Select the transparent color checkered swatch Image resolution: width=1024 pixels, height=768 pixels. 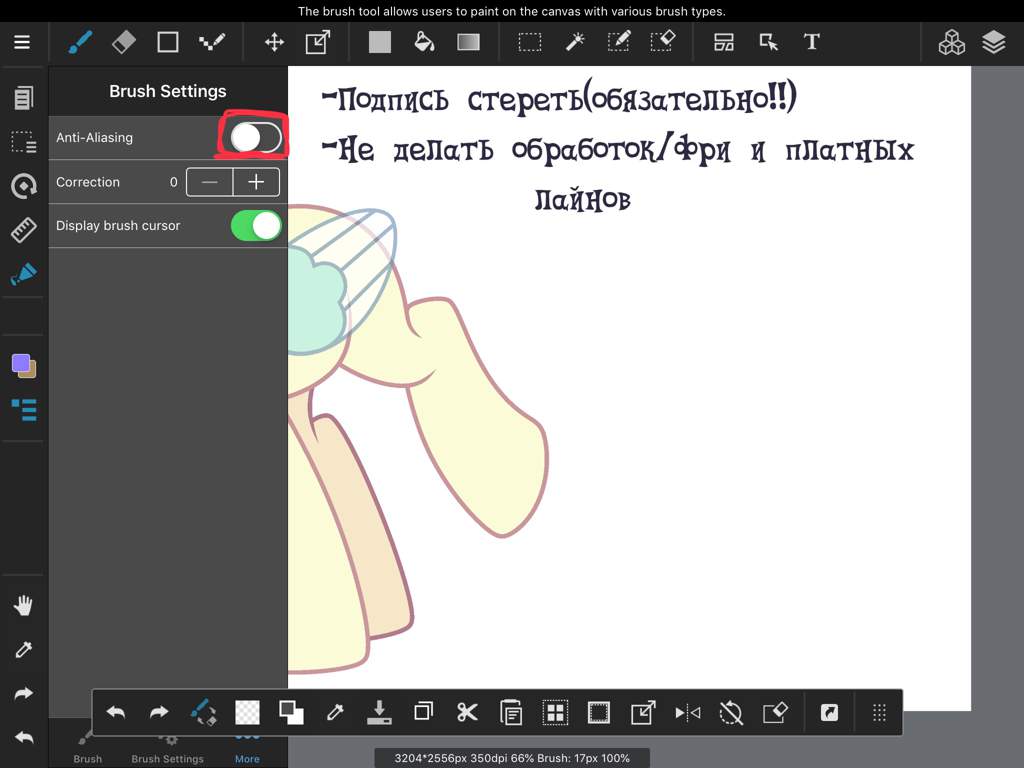247,712
